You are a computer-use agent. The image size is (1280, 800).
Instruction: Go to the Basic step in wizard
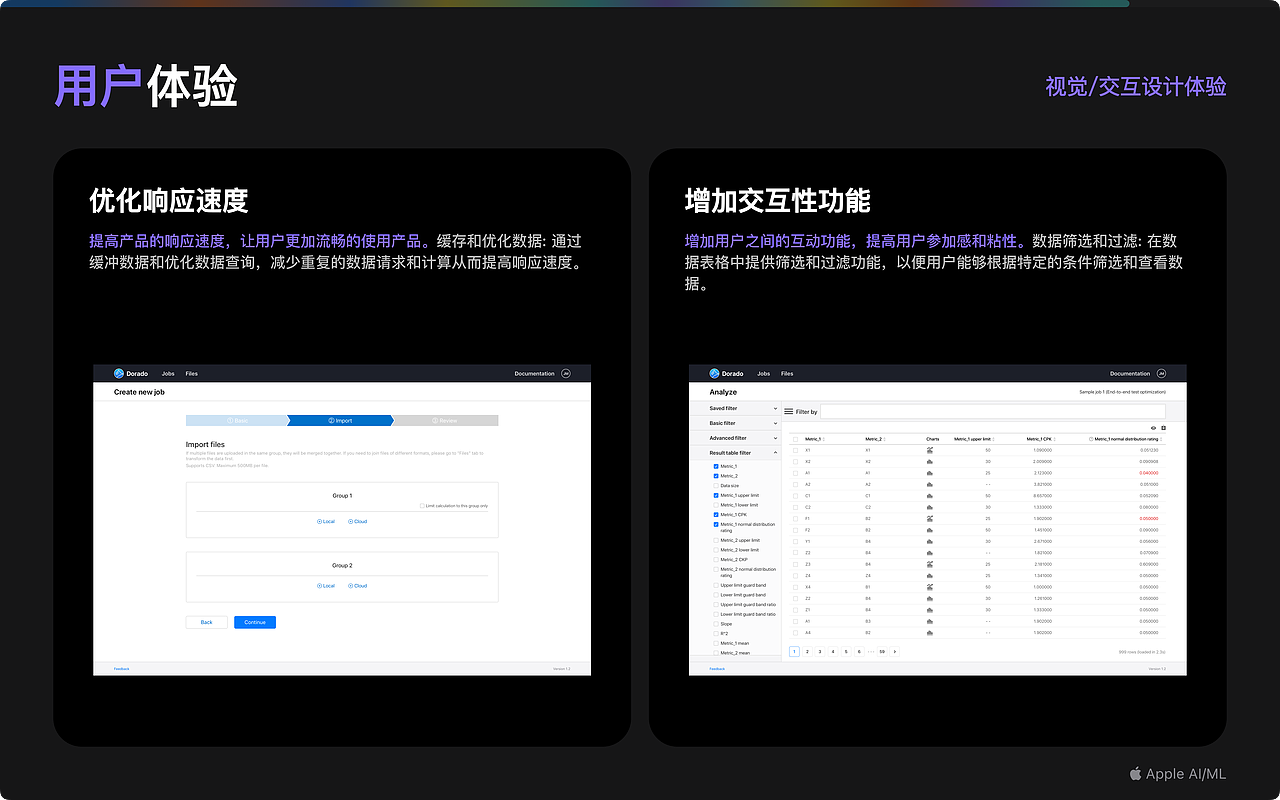[236, 421]
